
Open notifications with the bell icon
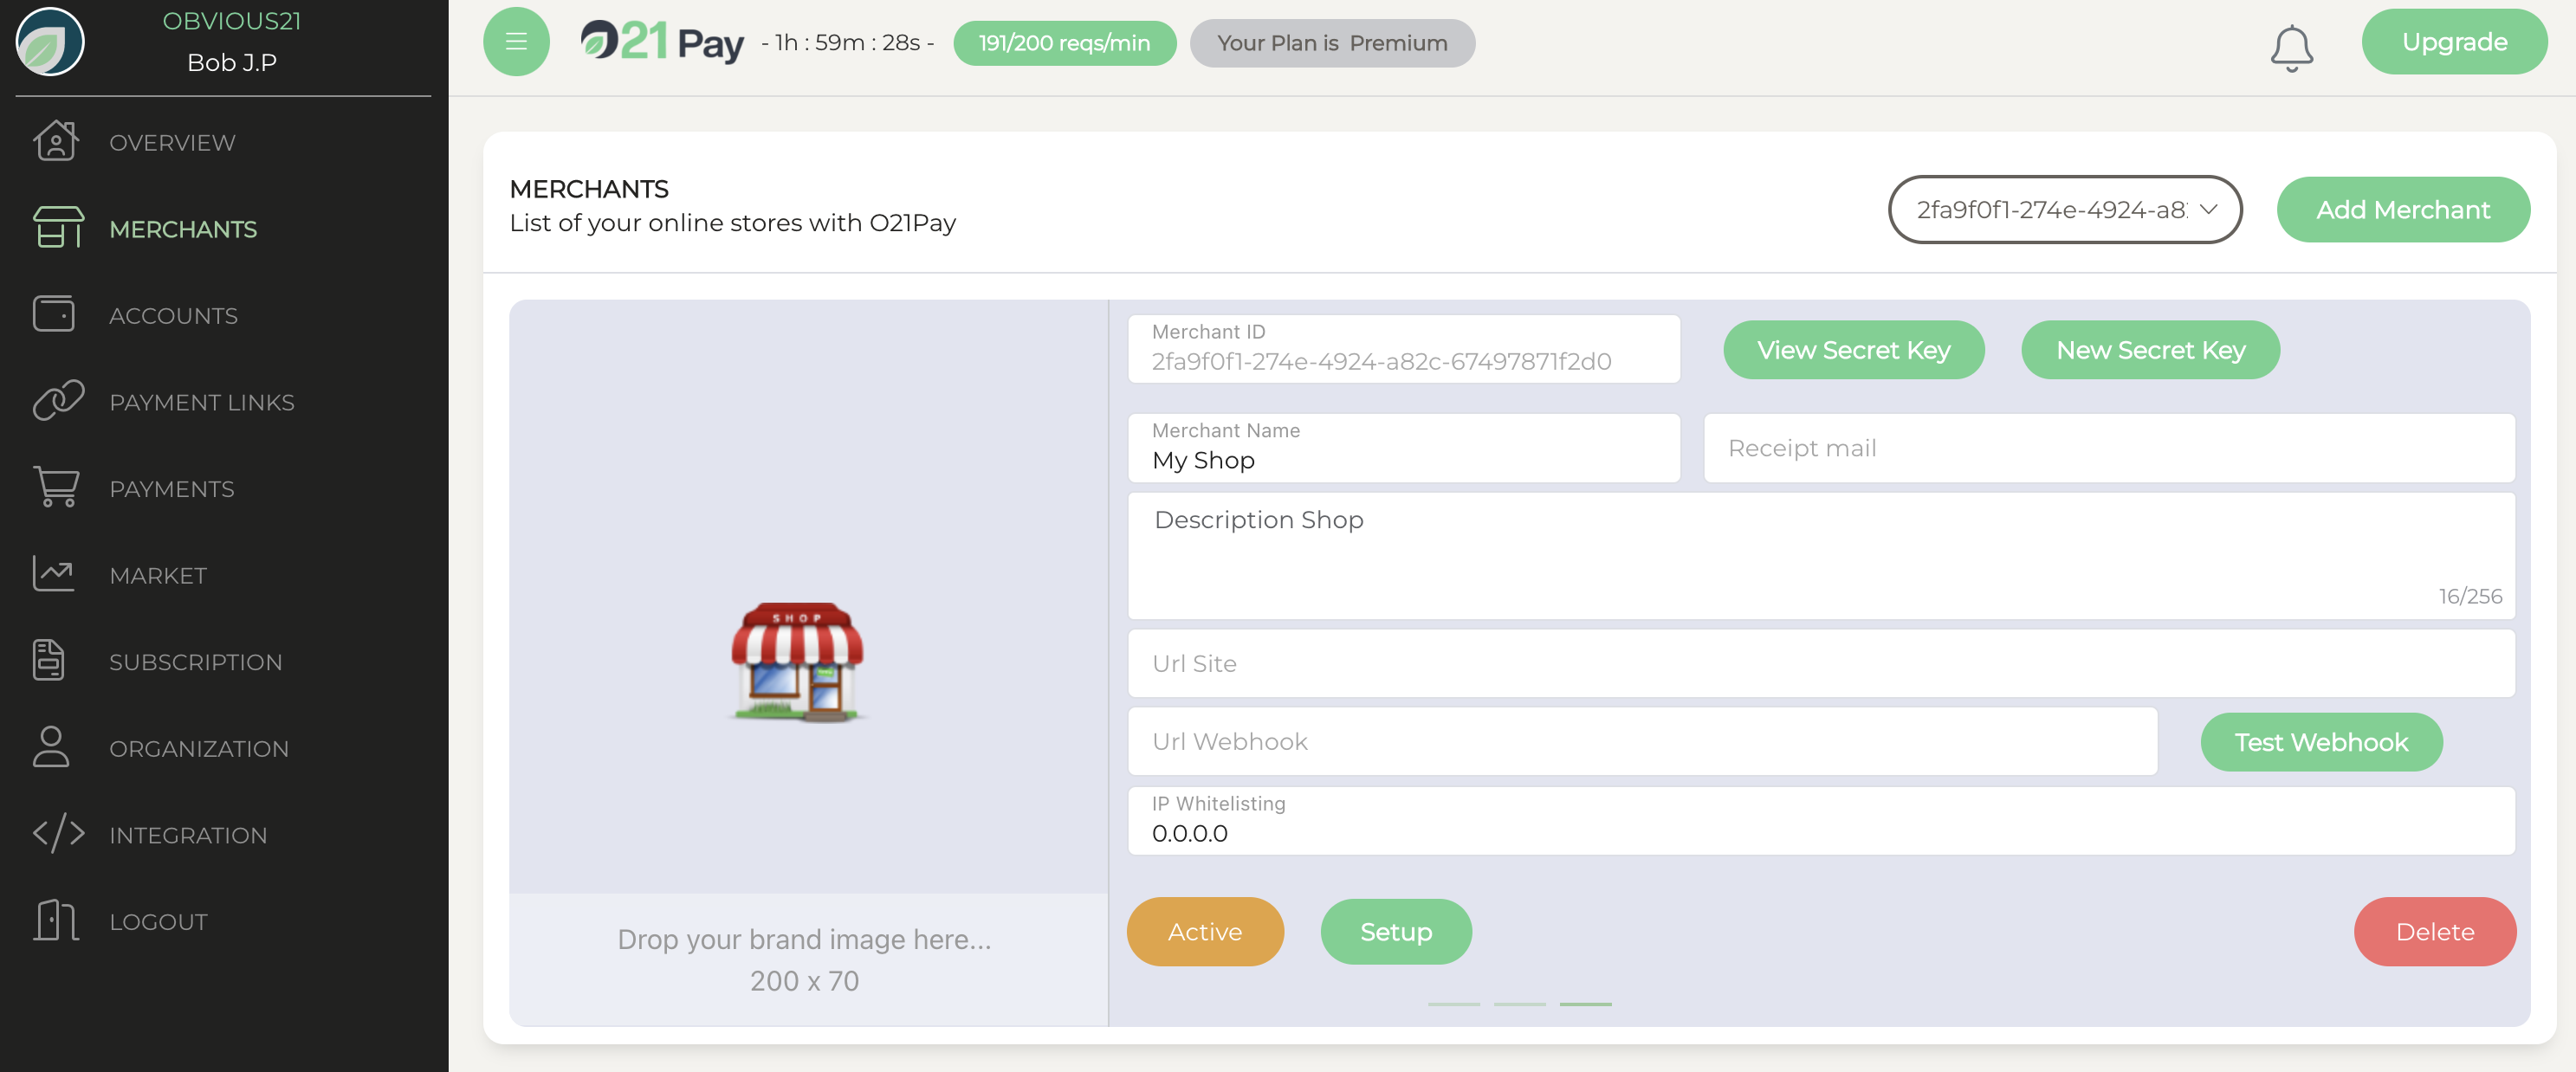pos(2291,47)
